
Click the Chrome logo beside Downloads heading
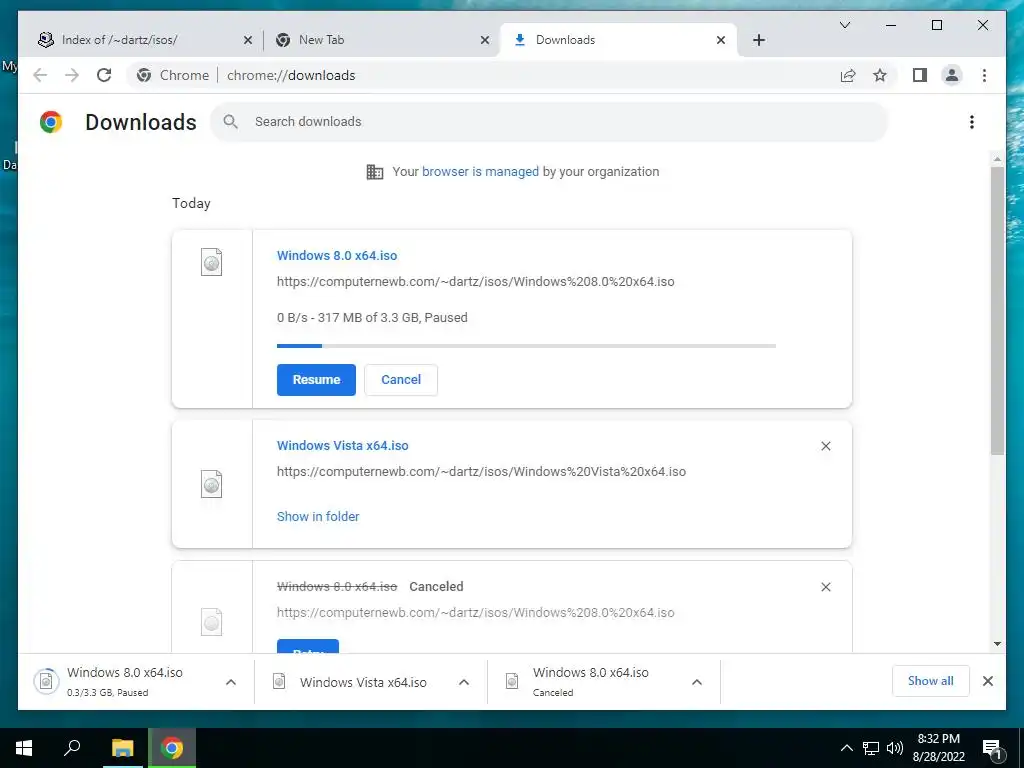[x=51, y=122]
